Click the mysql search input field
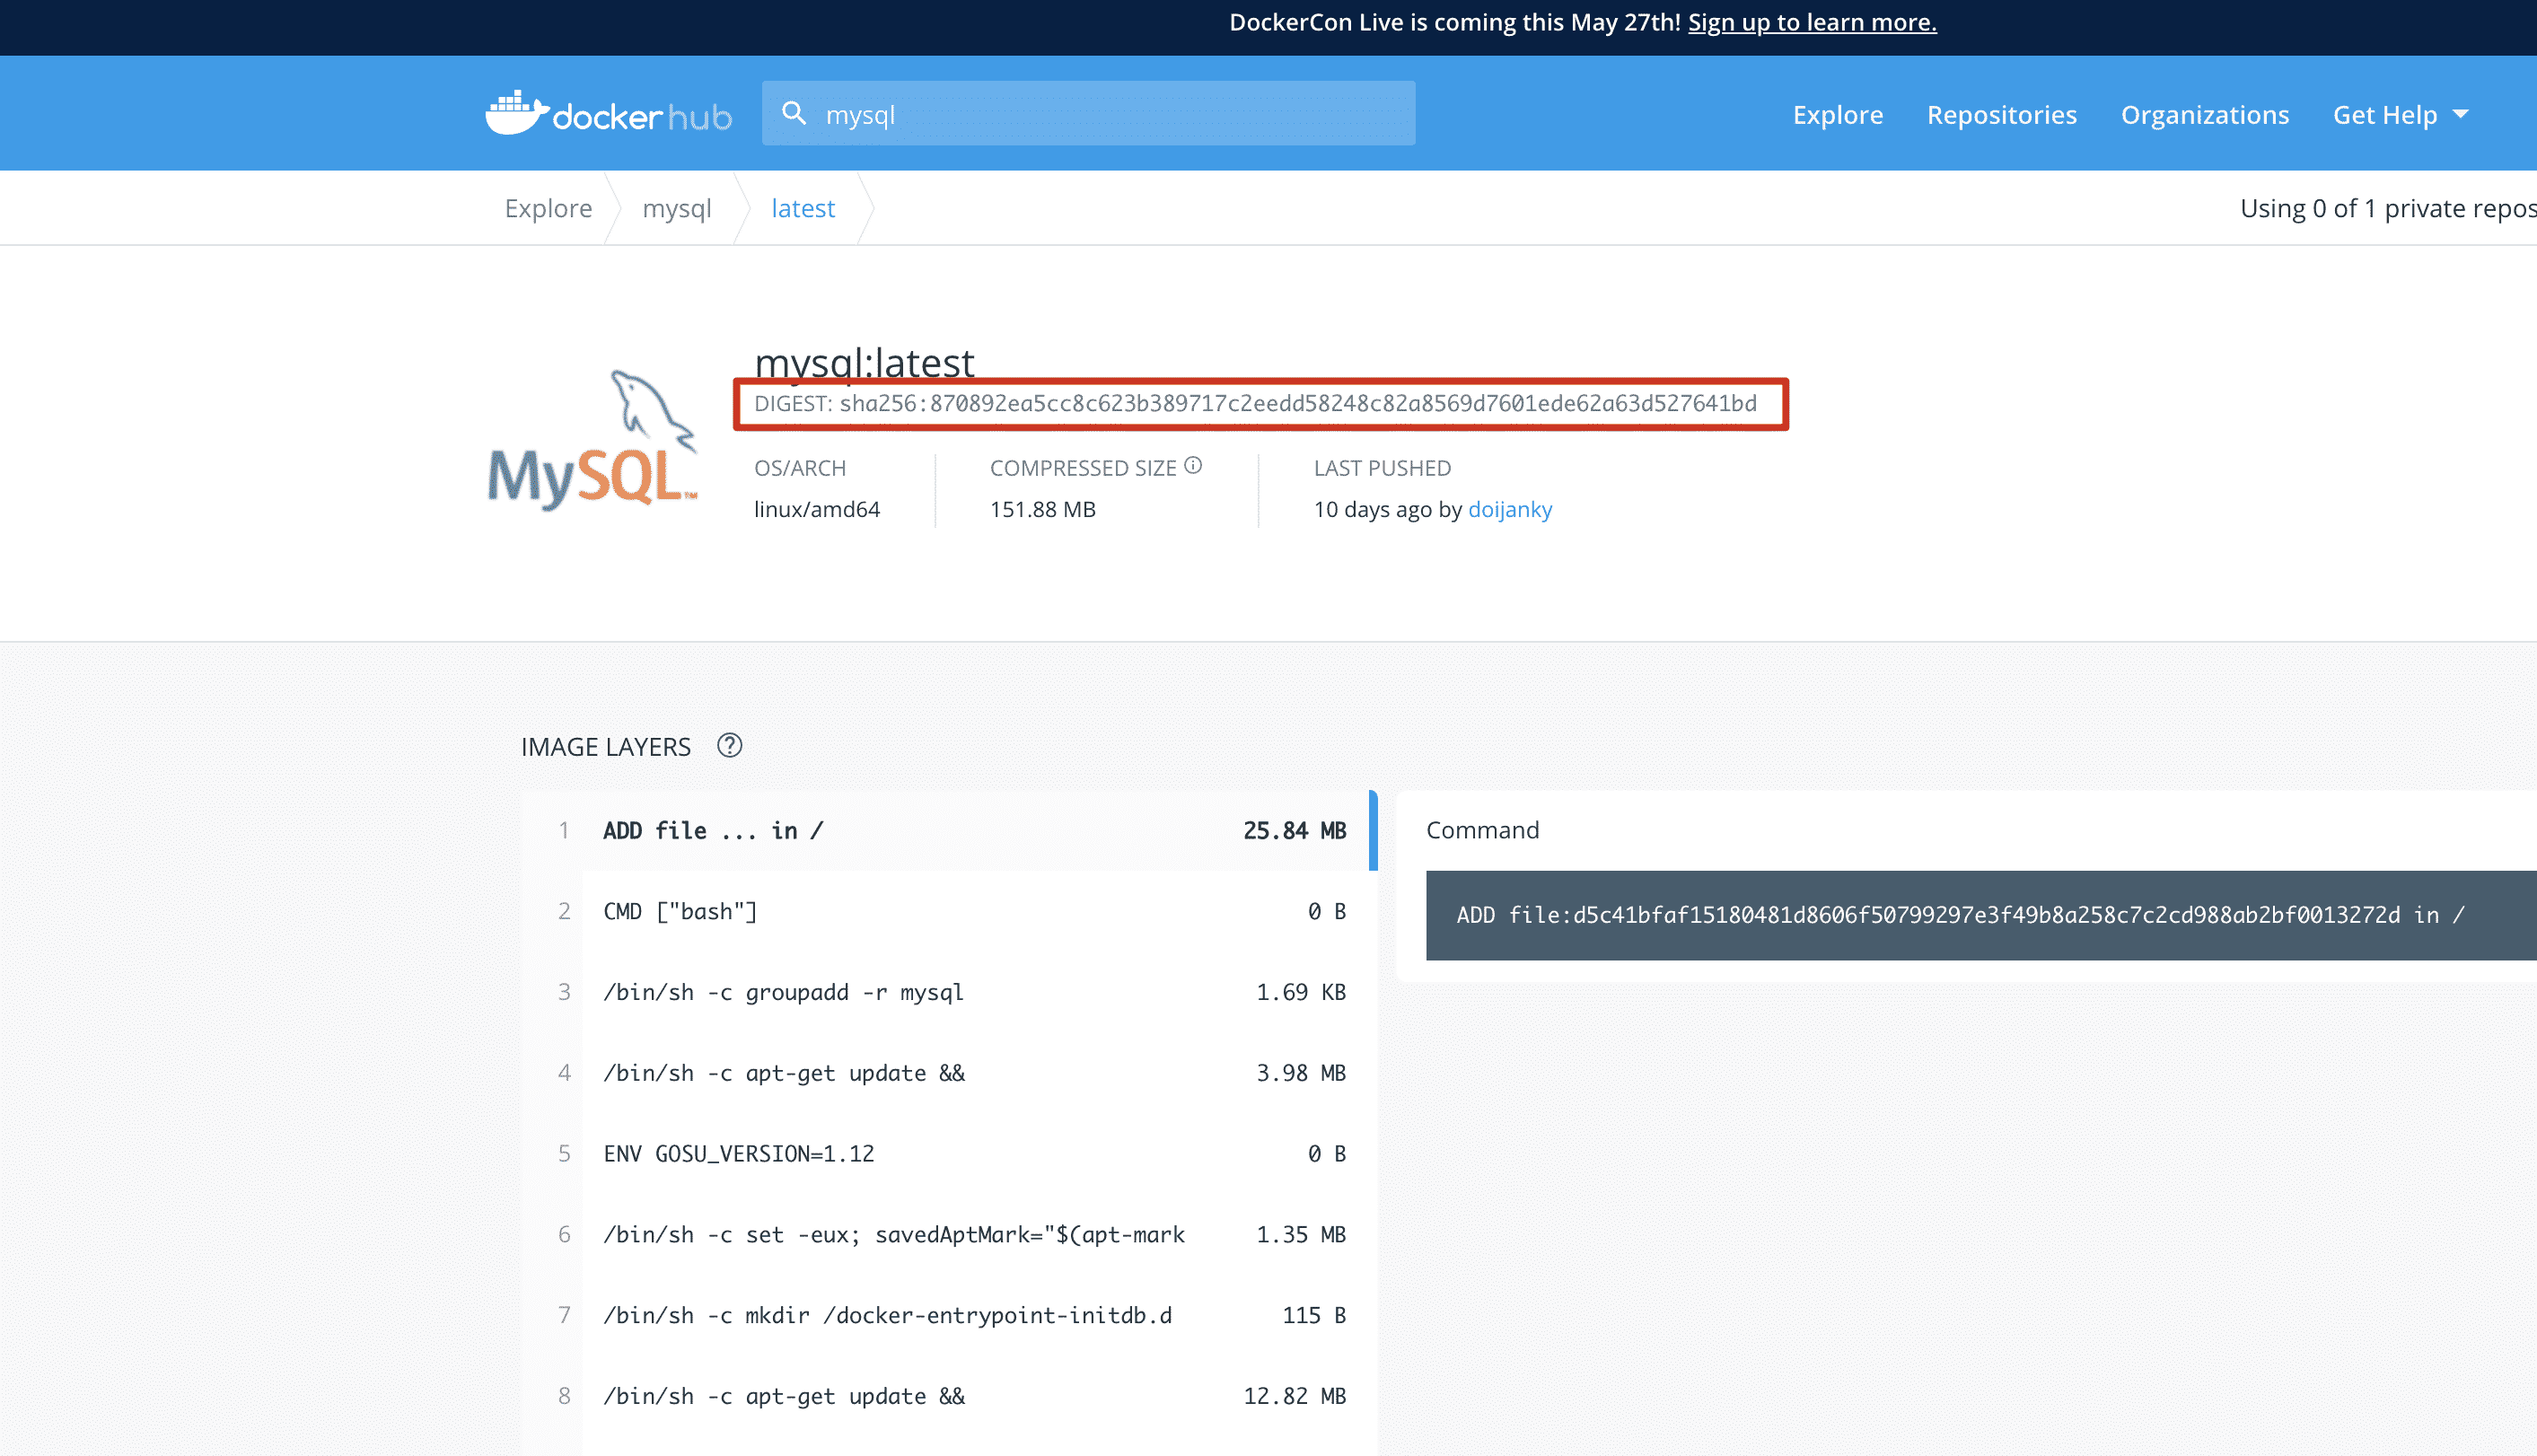This screenshot has height=1456, width=2537. tap(1100, 115)
